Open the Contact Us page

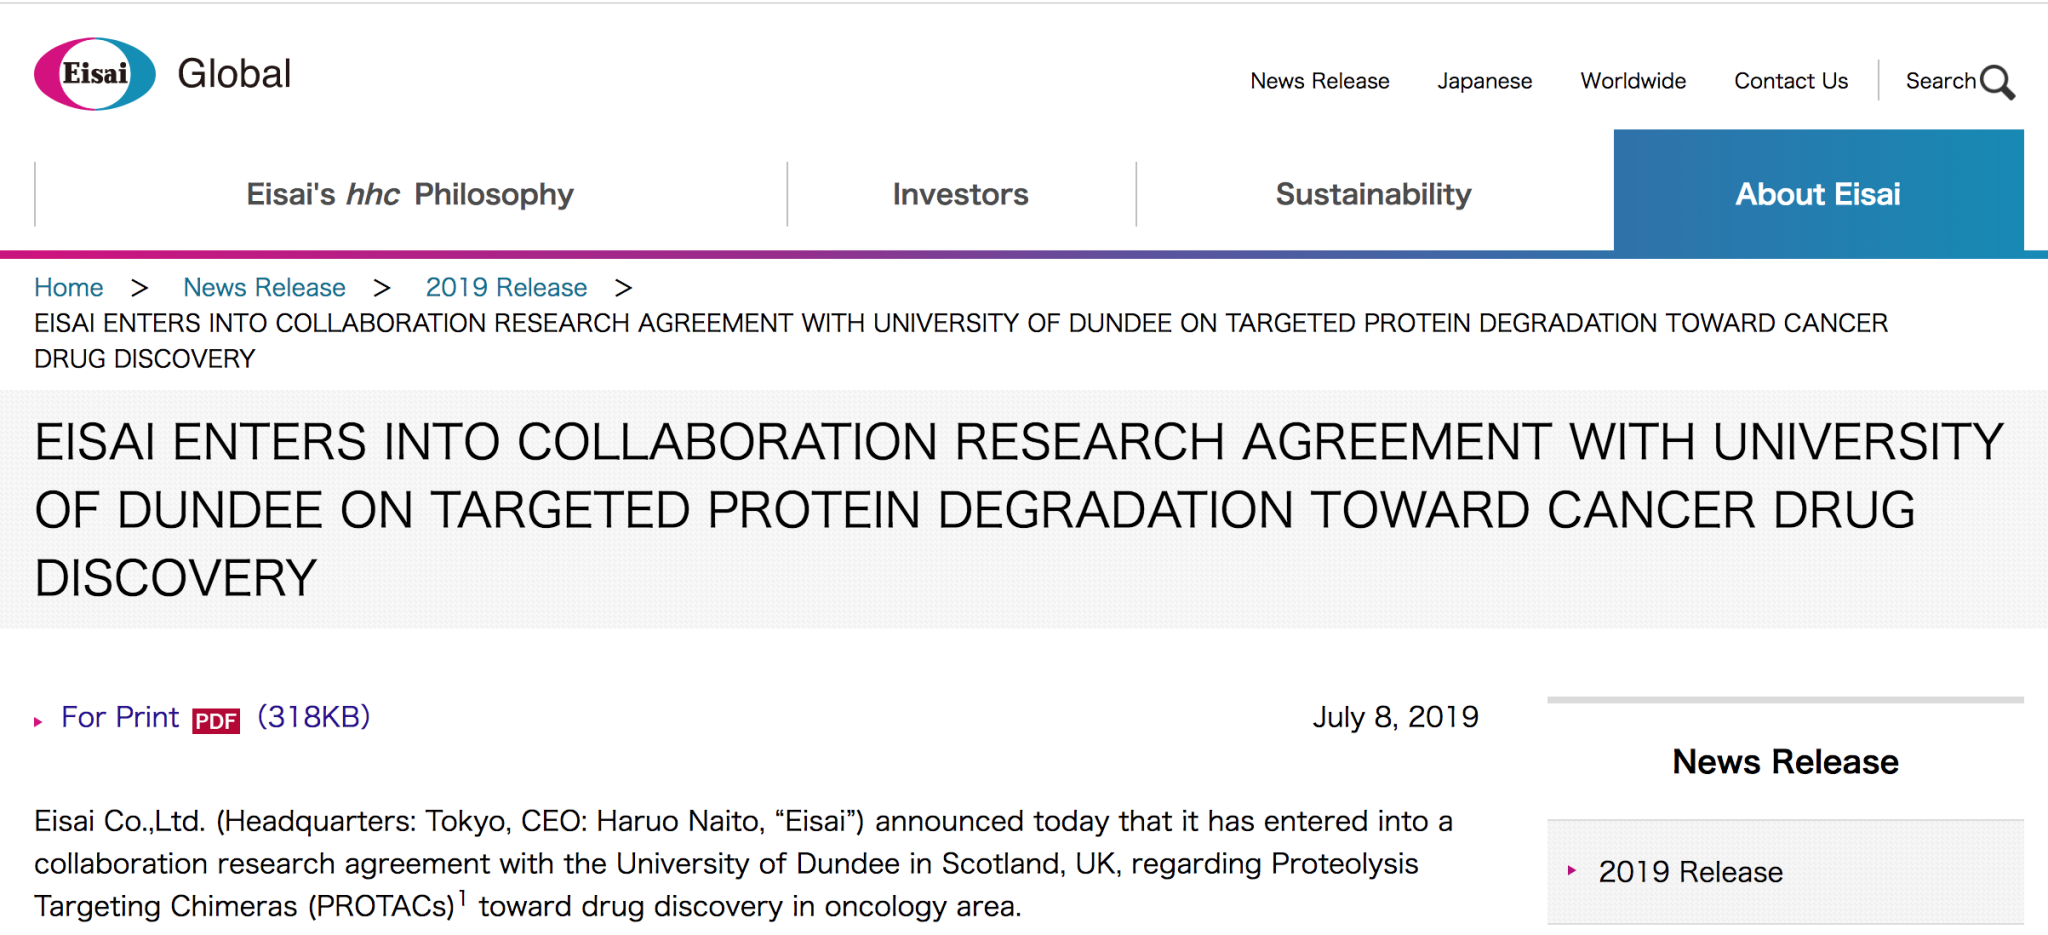[x=1790, y=81]
